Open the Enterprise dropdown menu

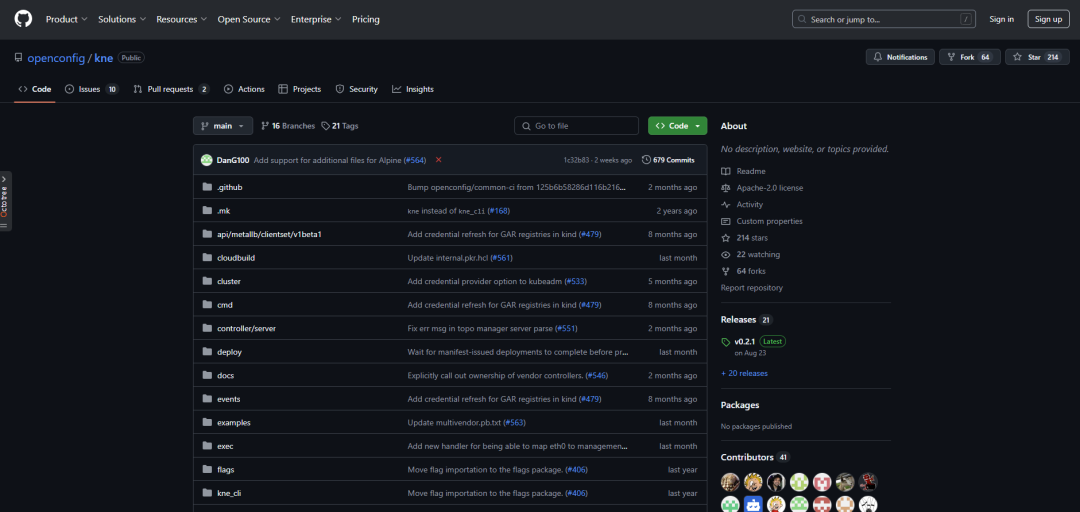tap(316, 19)
